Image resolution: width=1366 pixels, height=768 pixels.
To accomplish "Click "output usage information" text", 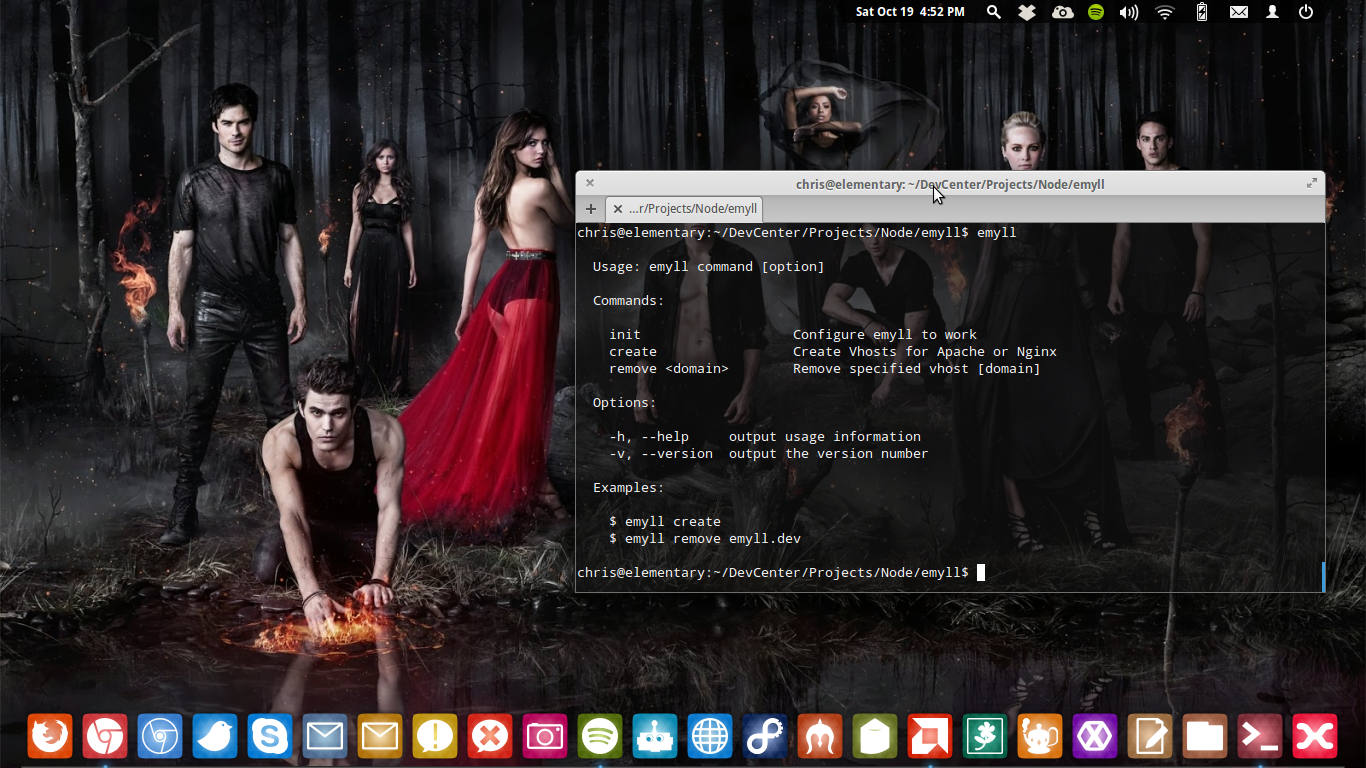I will (825, 437).
